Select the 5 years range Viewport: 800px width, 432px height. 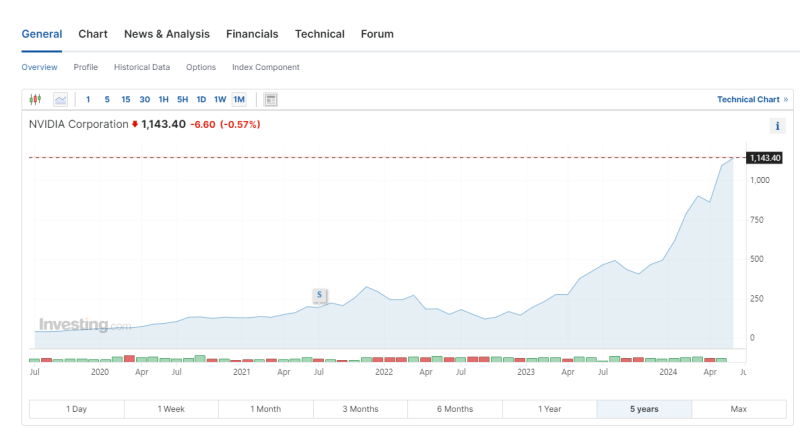point(644,409)
